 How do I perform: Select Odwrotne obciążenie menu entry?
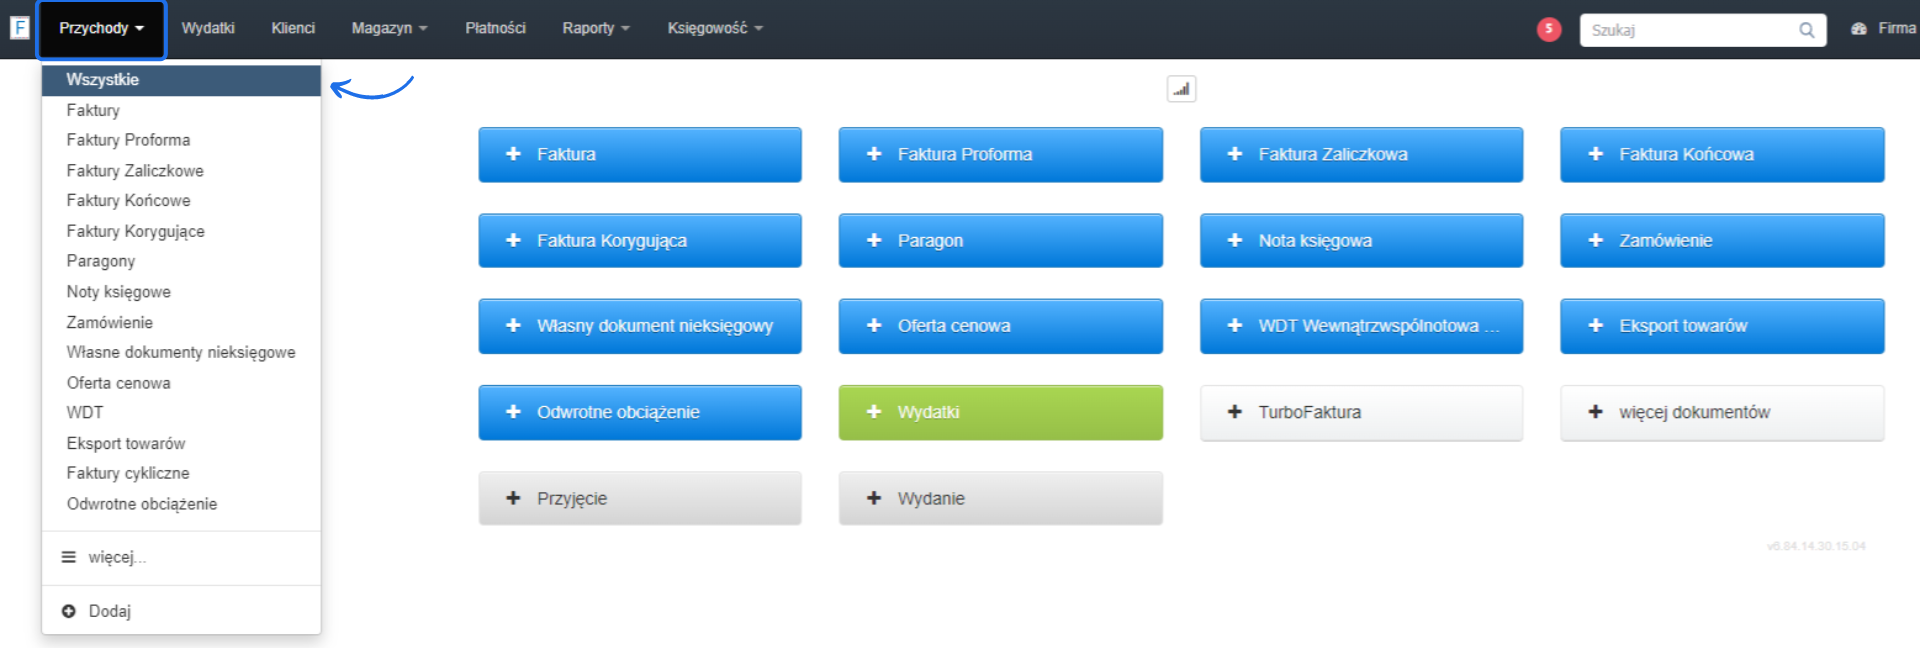tap(181, 504)
